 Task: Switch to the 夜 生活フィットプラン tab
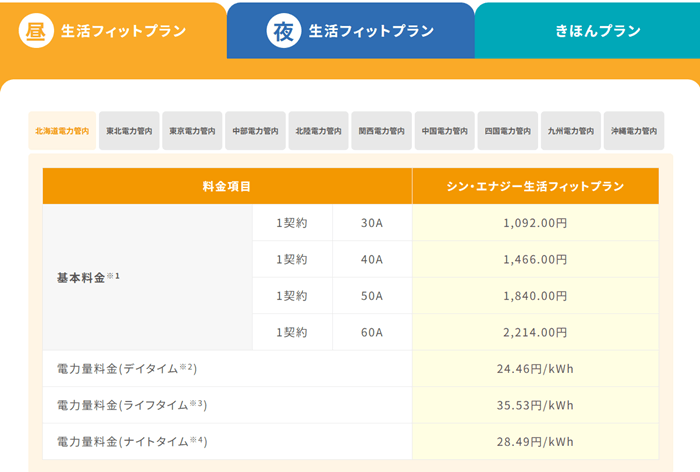(x=350, y=31)
